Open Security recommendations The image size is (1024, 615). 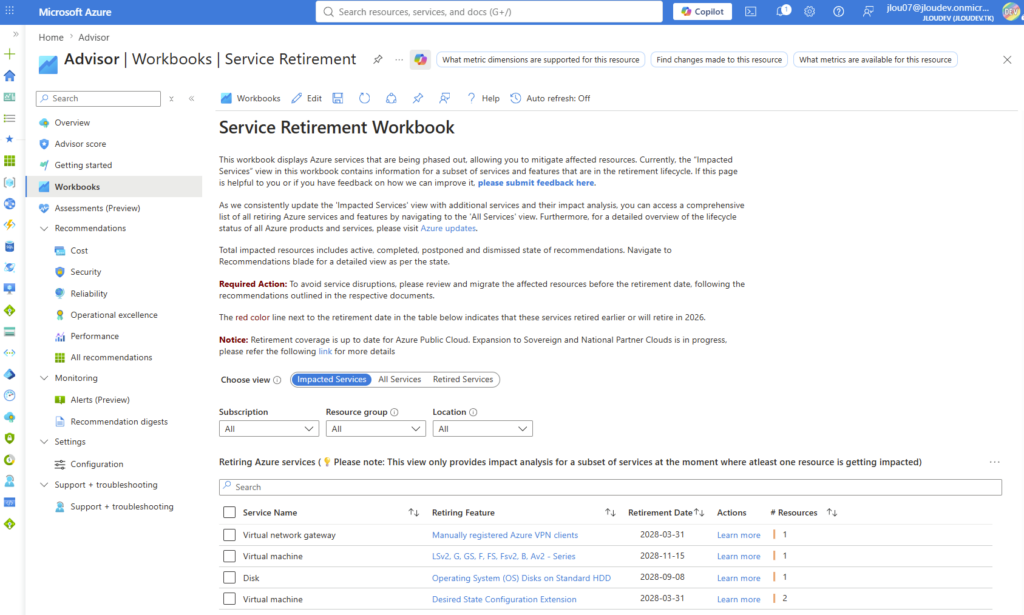point(86,272)
